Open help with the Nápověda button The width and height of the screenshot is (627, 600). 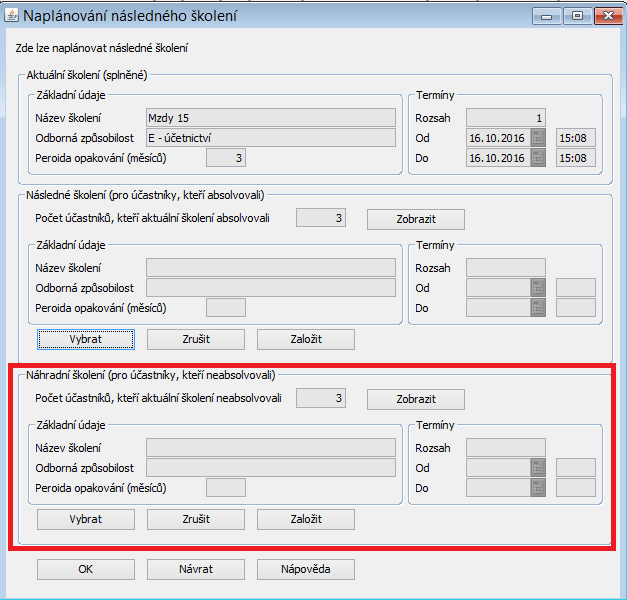click(x=305, y=569)
